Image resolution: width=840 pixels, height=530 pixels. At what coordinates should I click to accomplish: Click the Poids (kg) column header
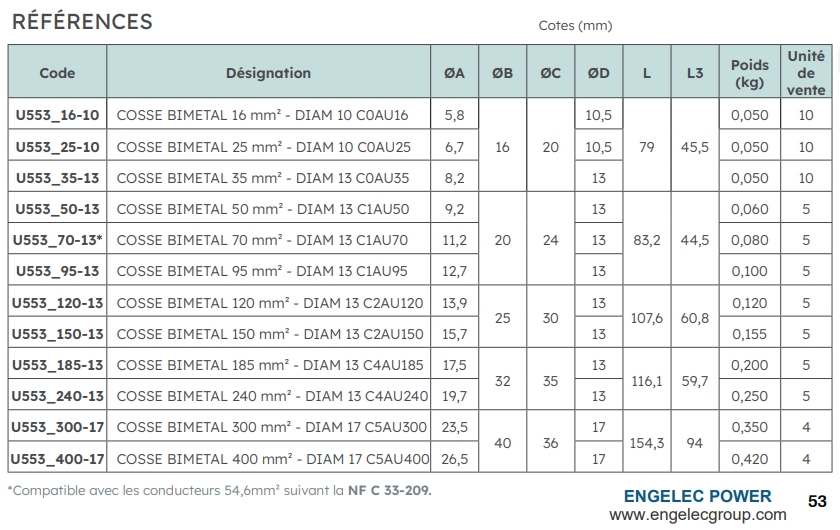click(x=750, y=73)
